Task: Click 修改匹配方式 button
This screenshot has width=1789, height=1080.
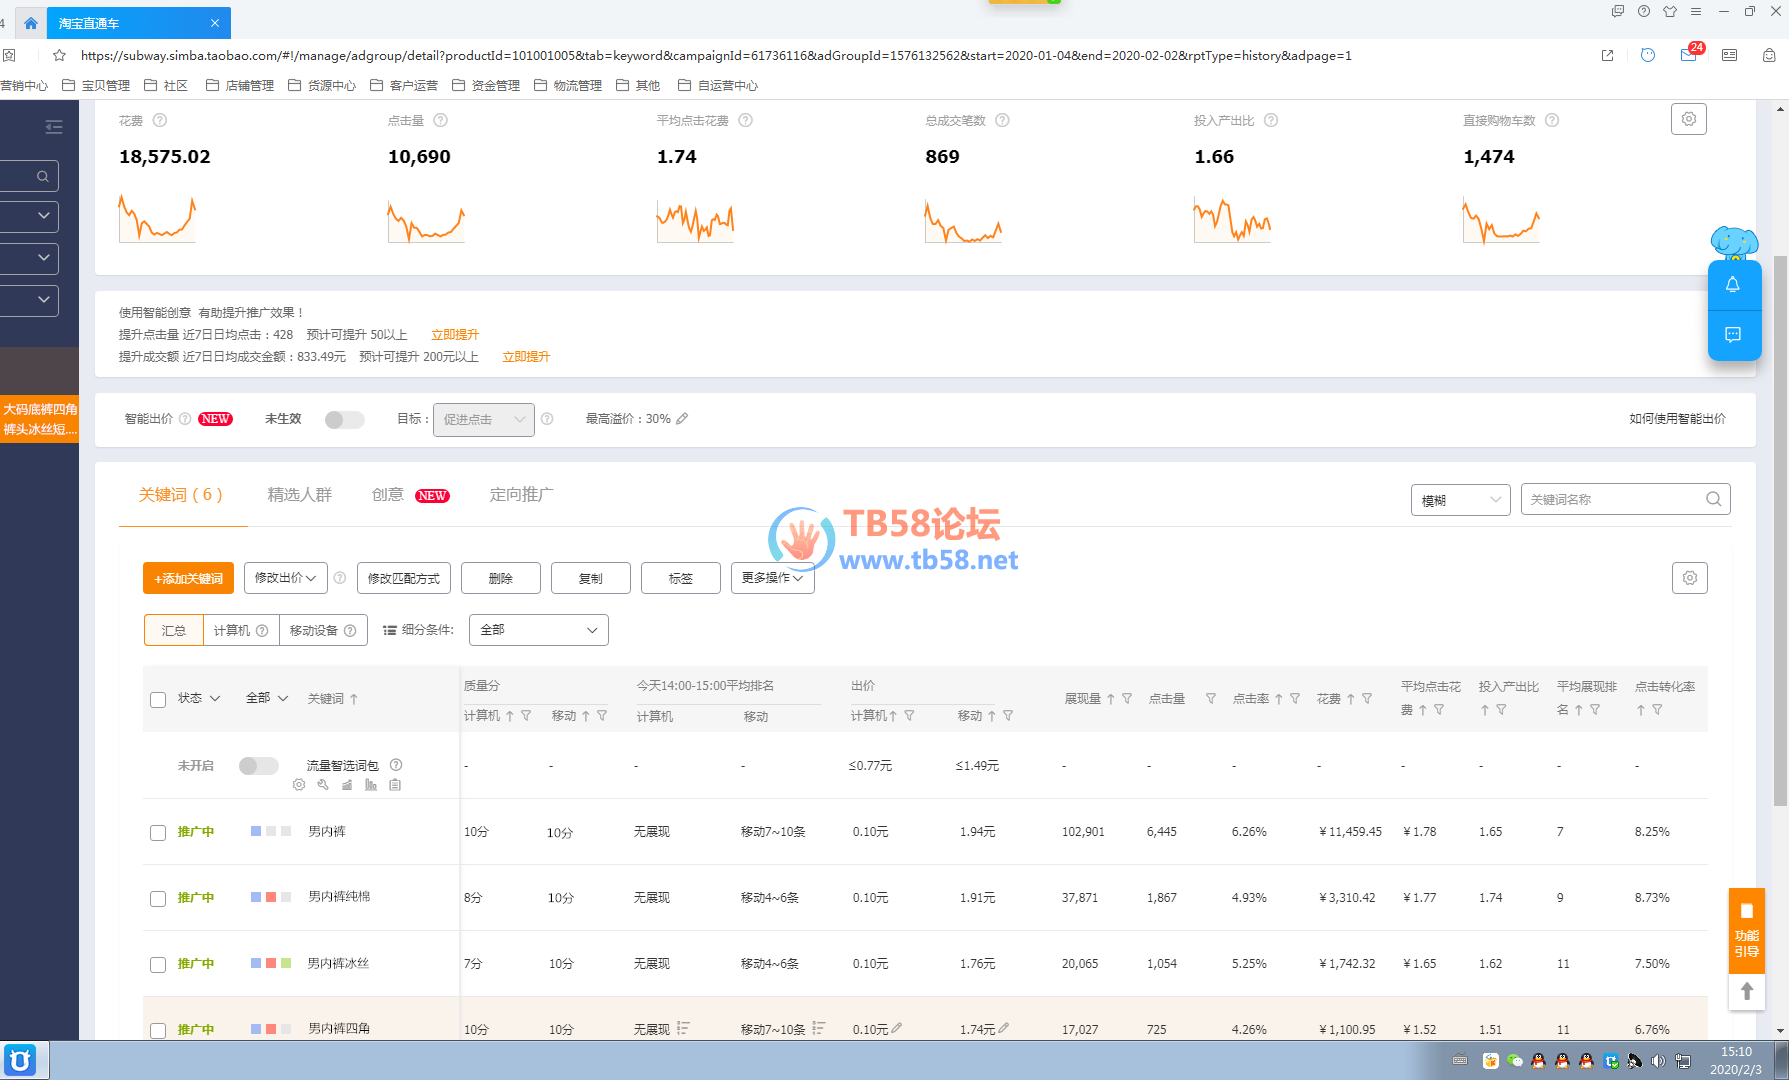Action: [x=404, y=578]
